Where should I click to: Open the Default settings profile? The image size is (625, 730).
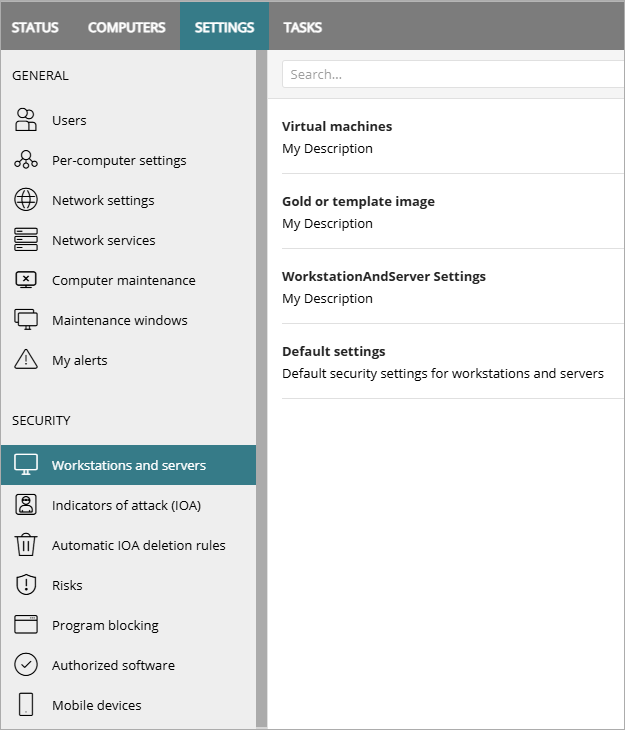(333, 351)
